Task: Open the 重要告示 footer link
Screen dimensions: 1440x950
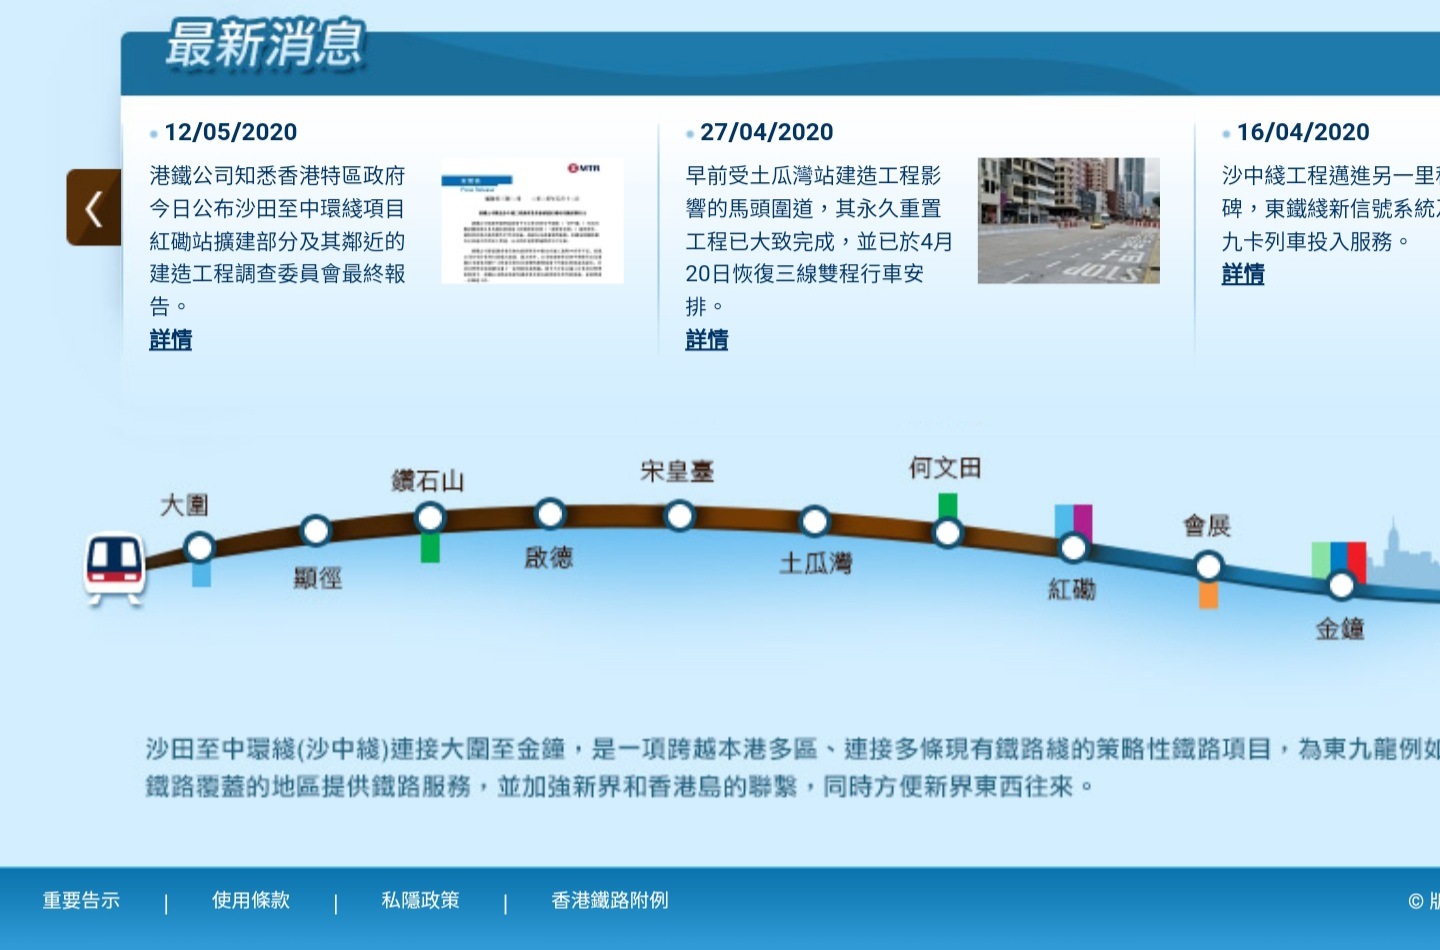Action: (x=81, y=900)
